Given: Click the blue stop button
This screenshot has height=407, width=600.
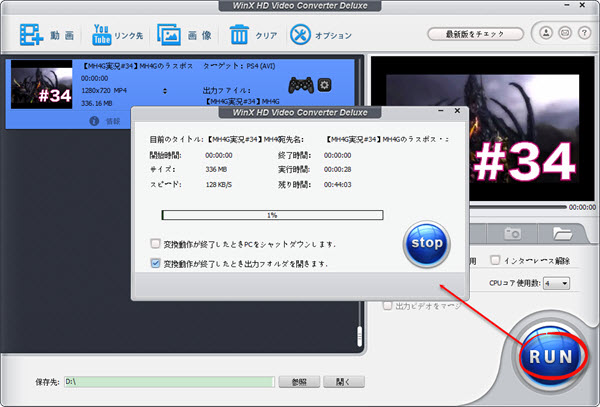Looking at the screenshot, I should (x=426, y=243).
